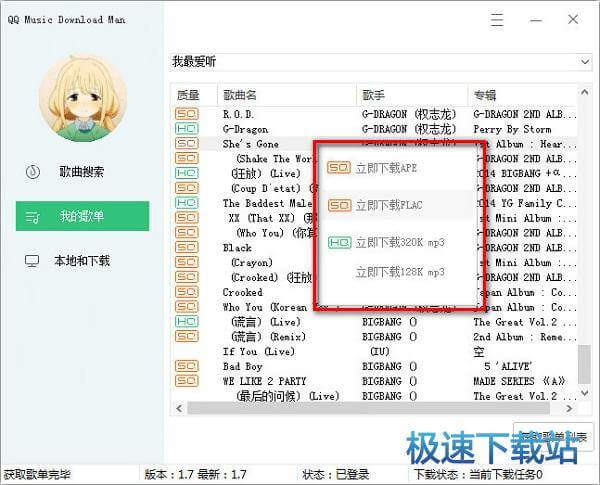600x485 pixels.
Task: Click SQ badge of WE LIKE 2 PARTY row
Action: pos(187,381)
